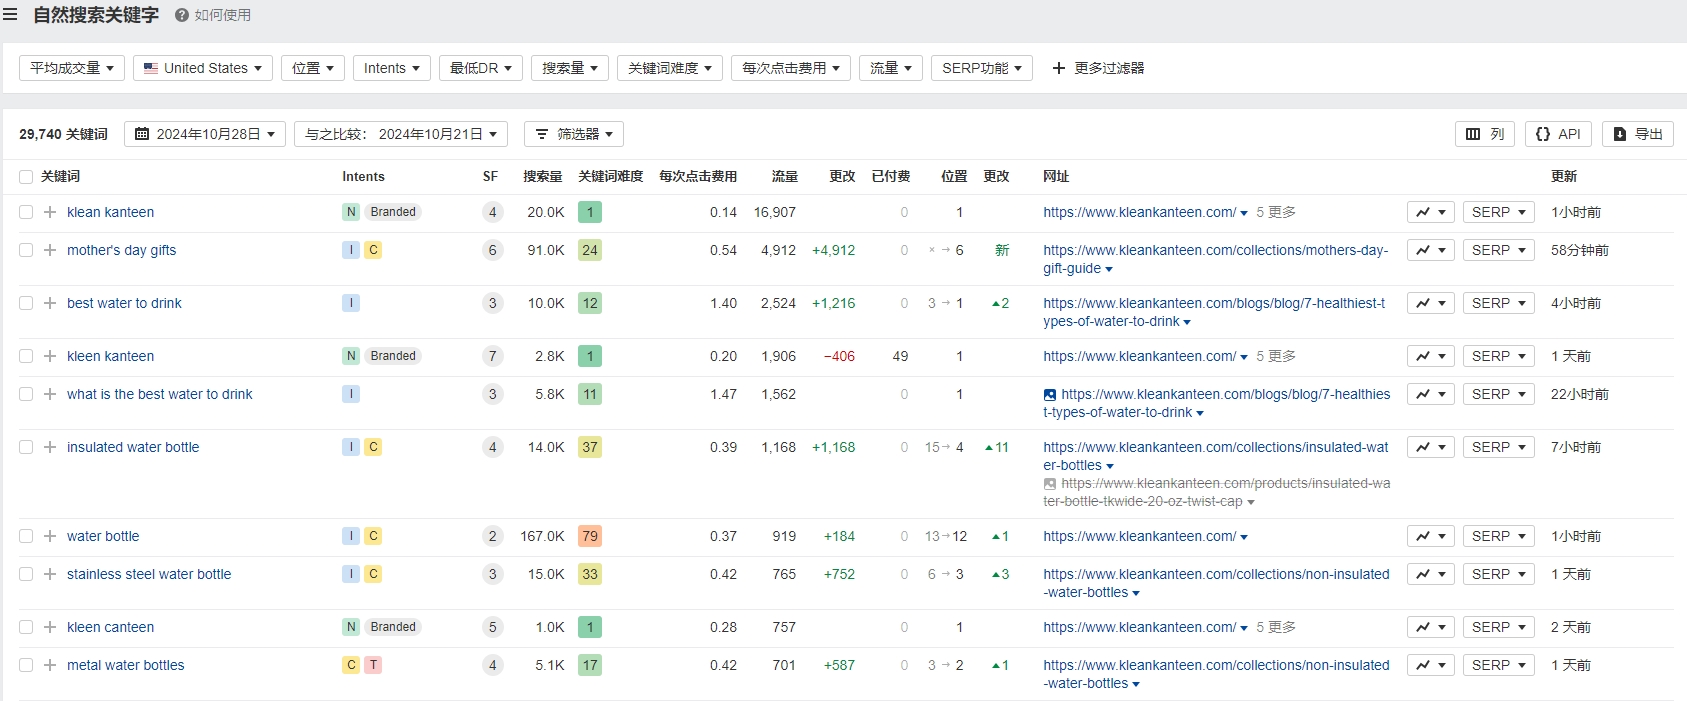1687x701 pixels.
Task: Click the T intent badge for metal water bottles
Action: point(373,665)
